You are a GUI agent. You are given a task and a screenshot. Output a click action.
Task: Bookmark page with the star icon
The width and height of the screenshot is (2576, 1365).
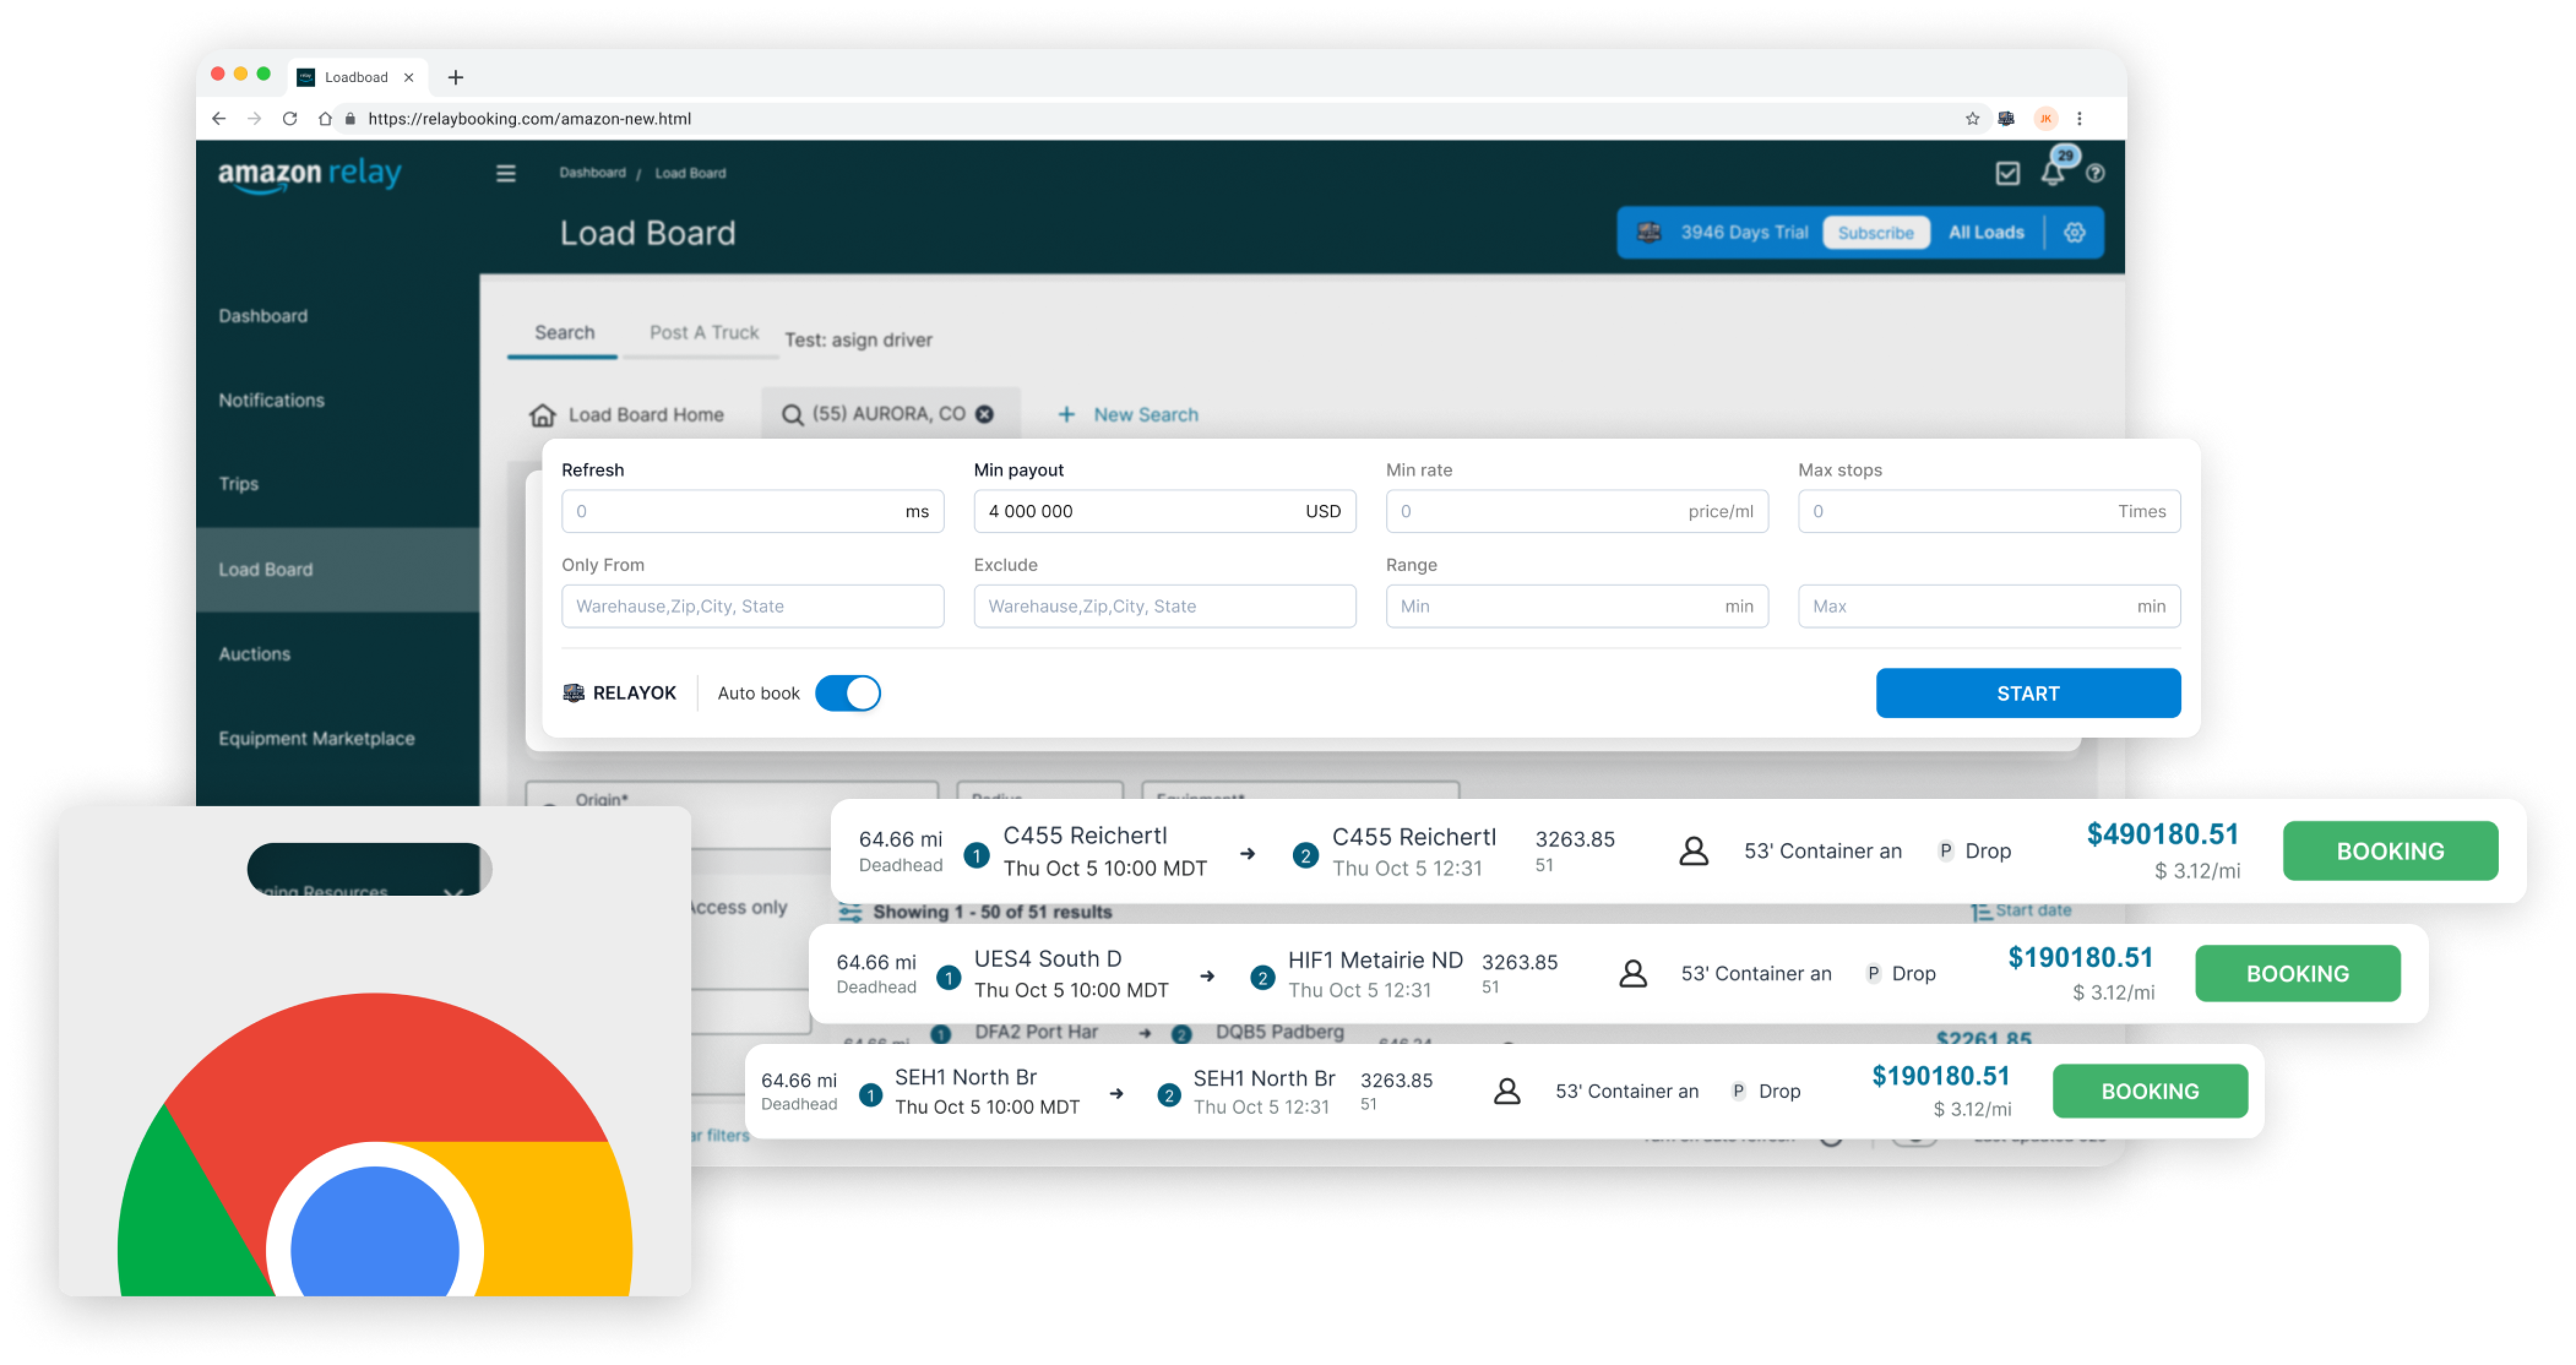coord(1972,118)
